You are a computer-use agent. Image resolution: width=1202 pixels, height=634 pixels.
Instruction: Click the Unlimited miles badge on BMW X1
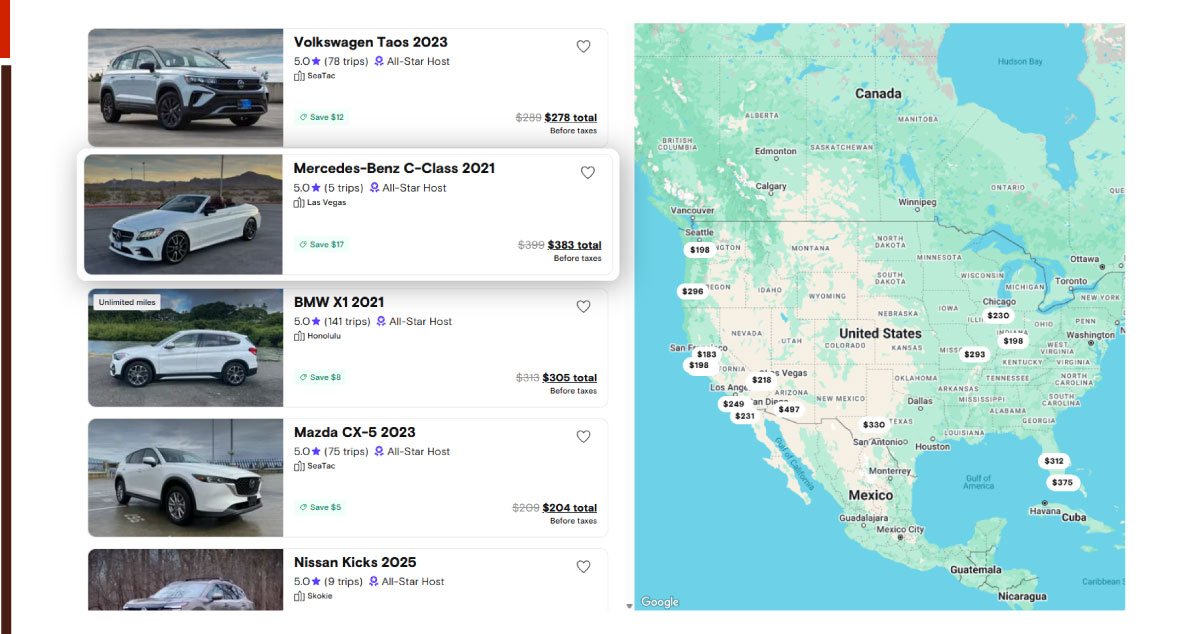125,300
